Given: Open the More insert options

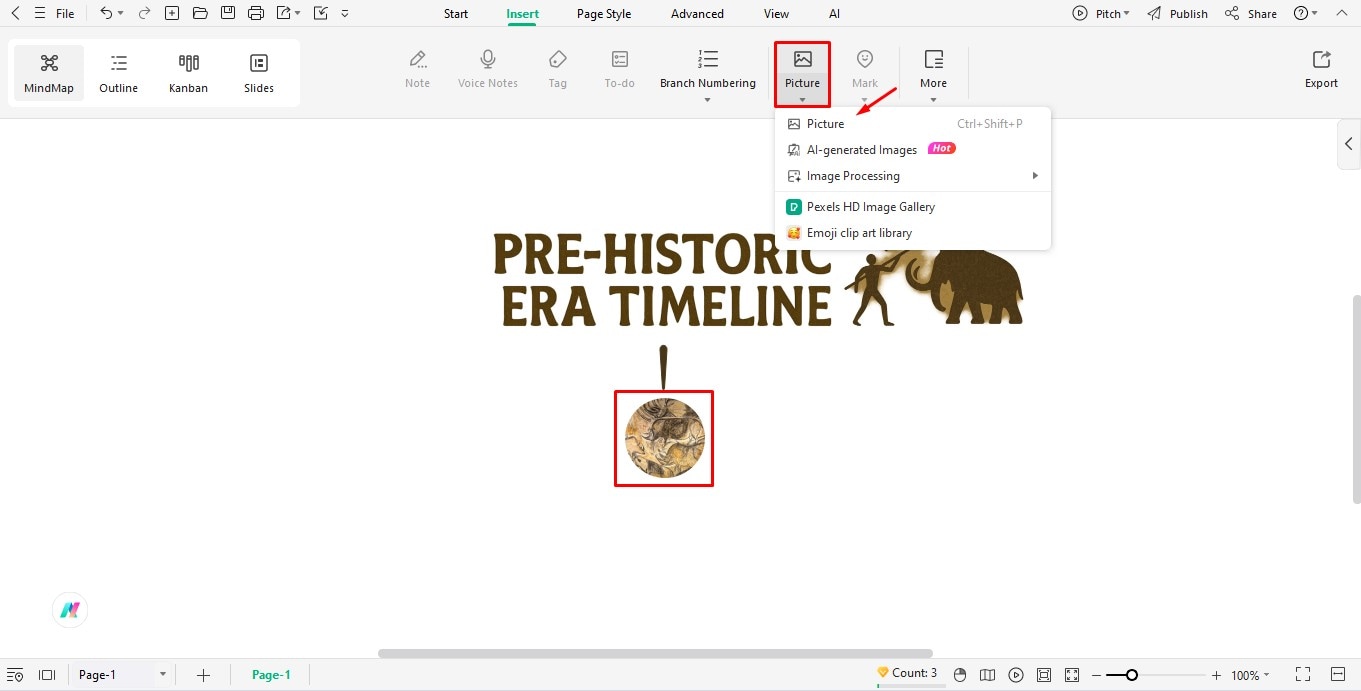Looking at the screenshot, I should (x=933, y=74).
